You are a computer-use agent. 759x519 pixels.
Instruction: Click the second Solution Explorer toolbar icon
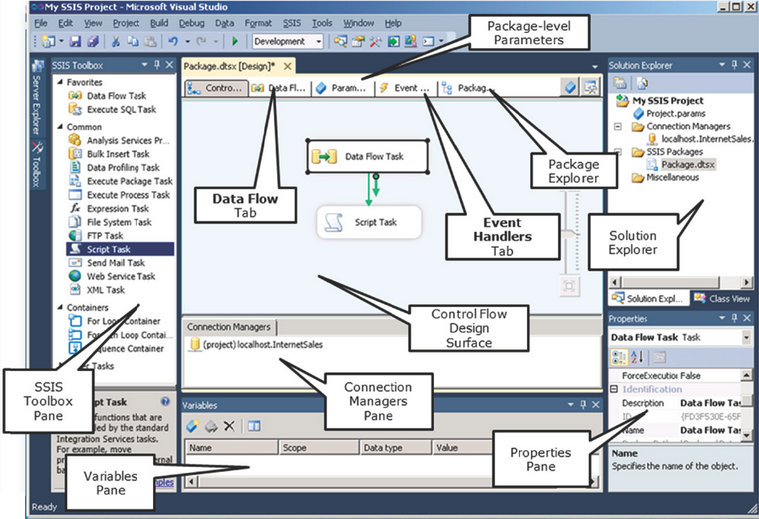[642, 83]
